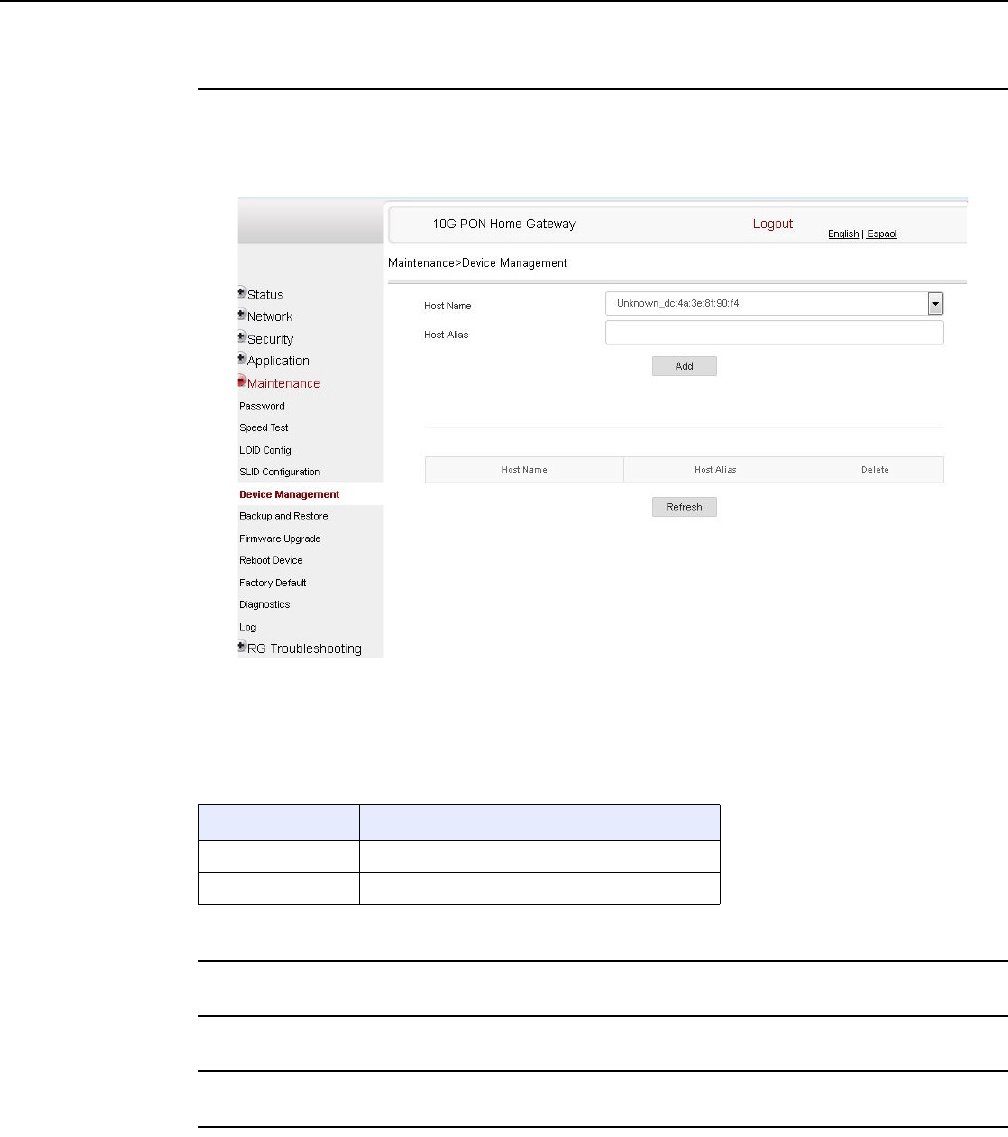Open Factory Default page
1008x1137 pixels.
click(273, 583)
